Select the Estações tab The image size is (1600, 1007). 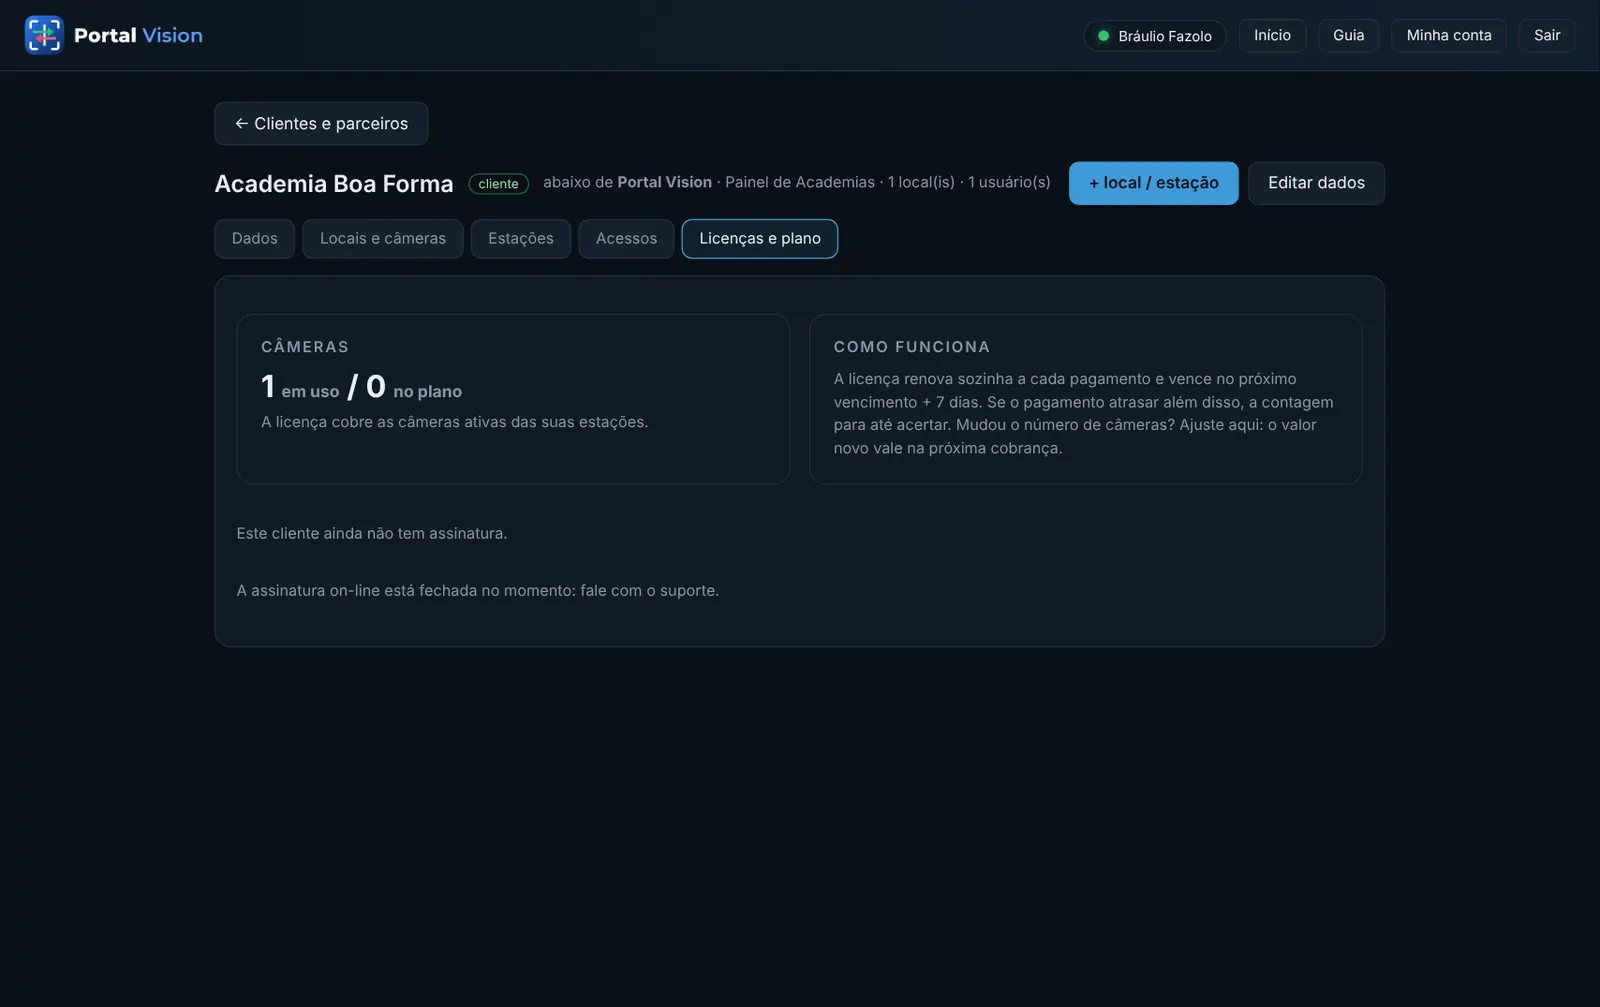[521, 239]
